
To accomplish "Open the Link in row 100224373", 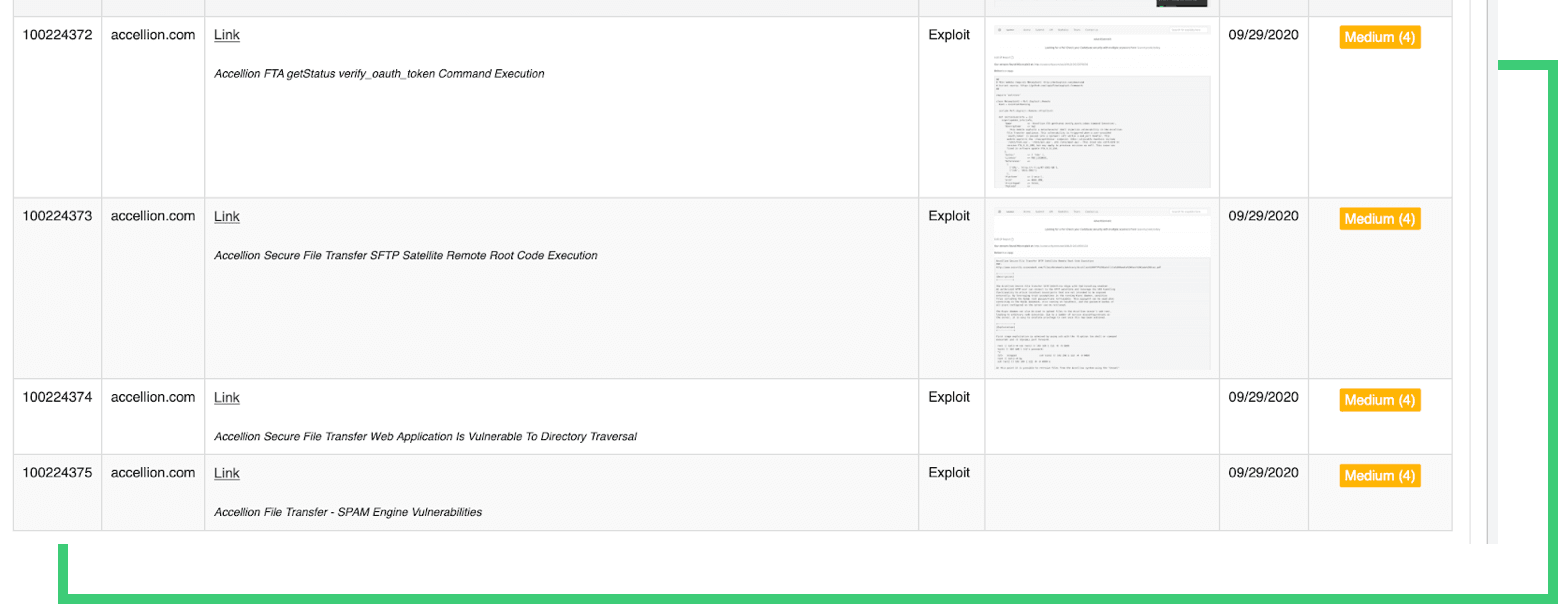I will click(226, 216).
